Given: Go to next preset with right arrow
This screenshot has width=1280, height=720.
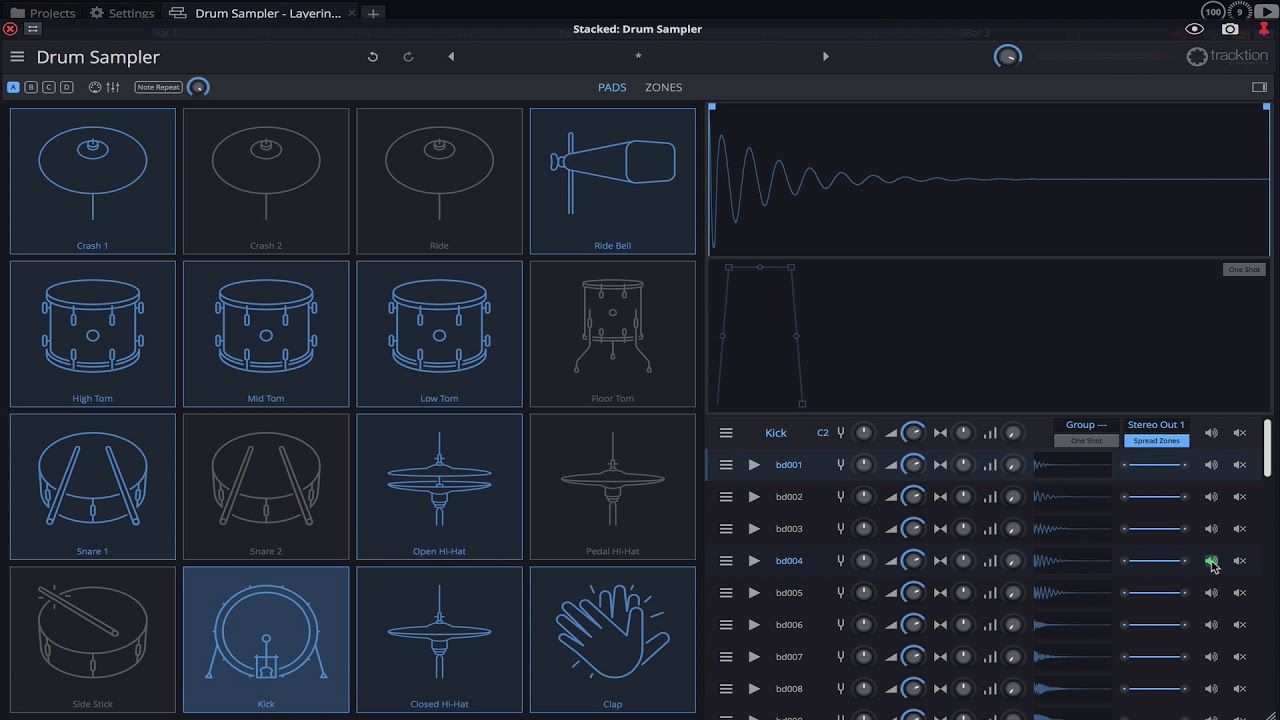Looking at the screenshot, I should pyautogui.click(x=826, y=57).
